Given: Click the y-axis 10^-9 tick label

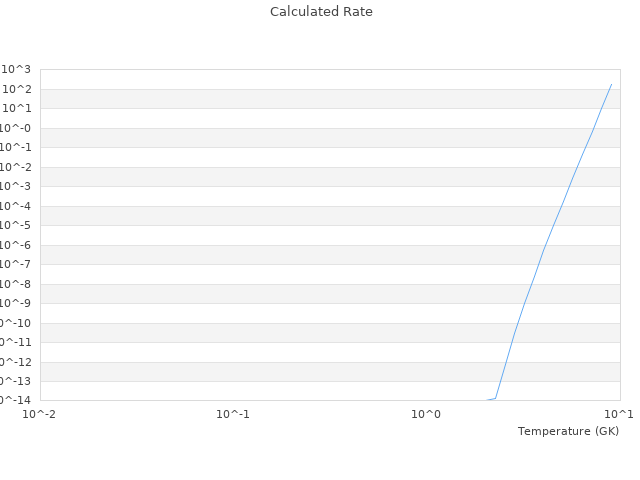Looking at the screenshot, I should click(16, 303).
